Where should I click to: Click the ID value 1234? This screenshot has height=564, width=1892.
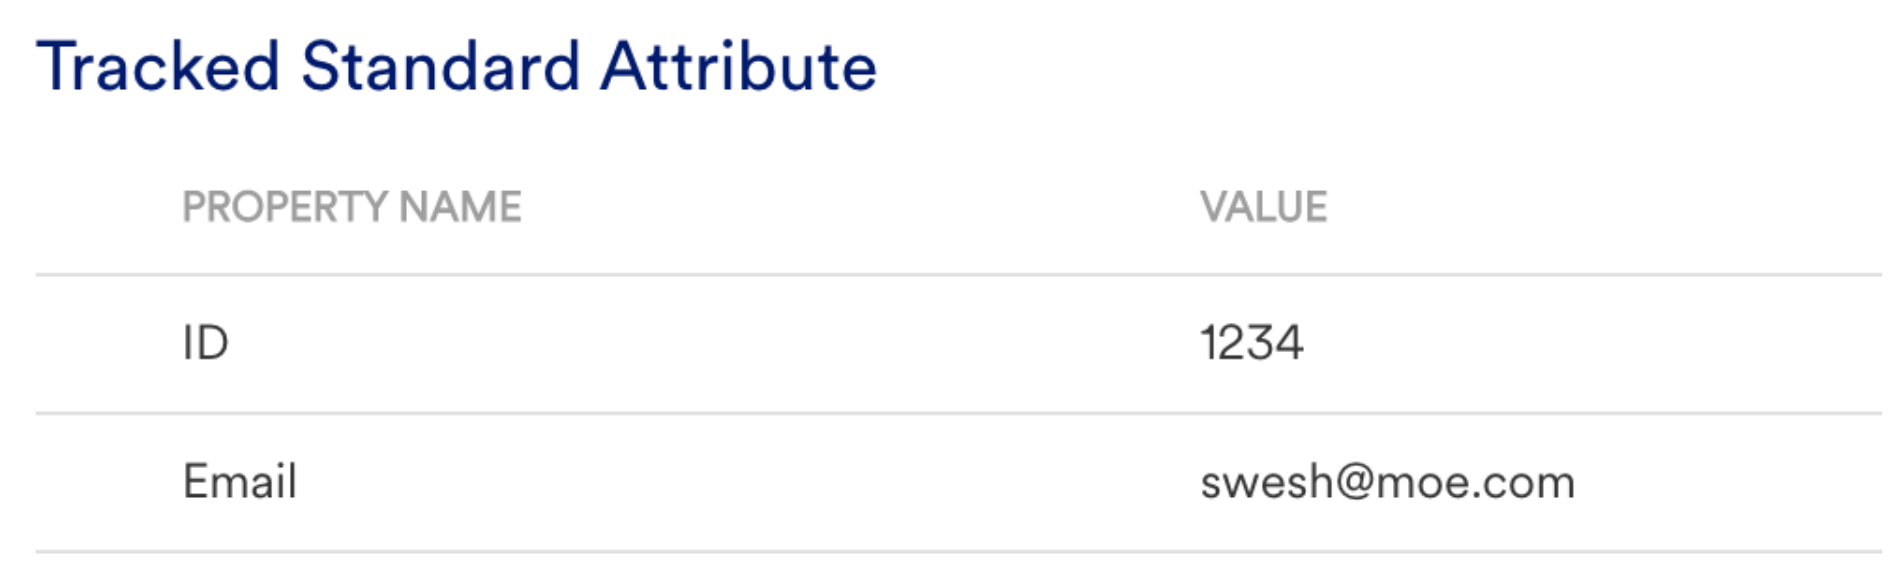[1251, 343]
